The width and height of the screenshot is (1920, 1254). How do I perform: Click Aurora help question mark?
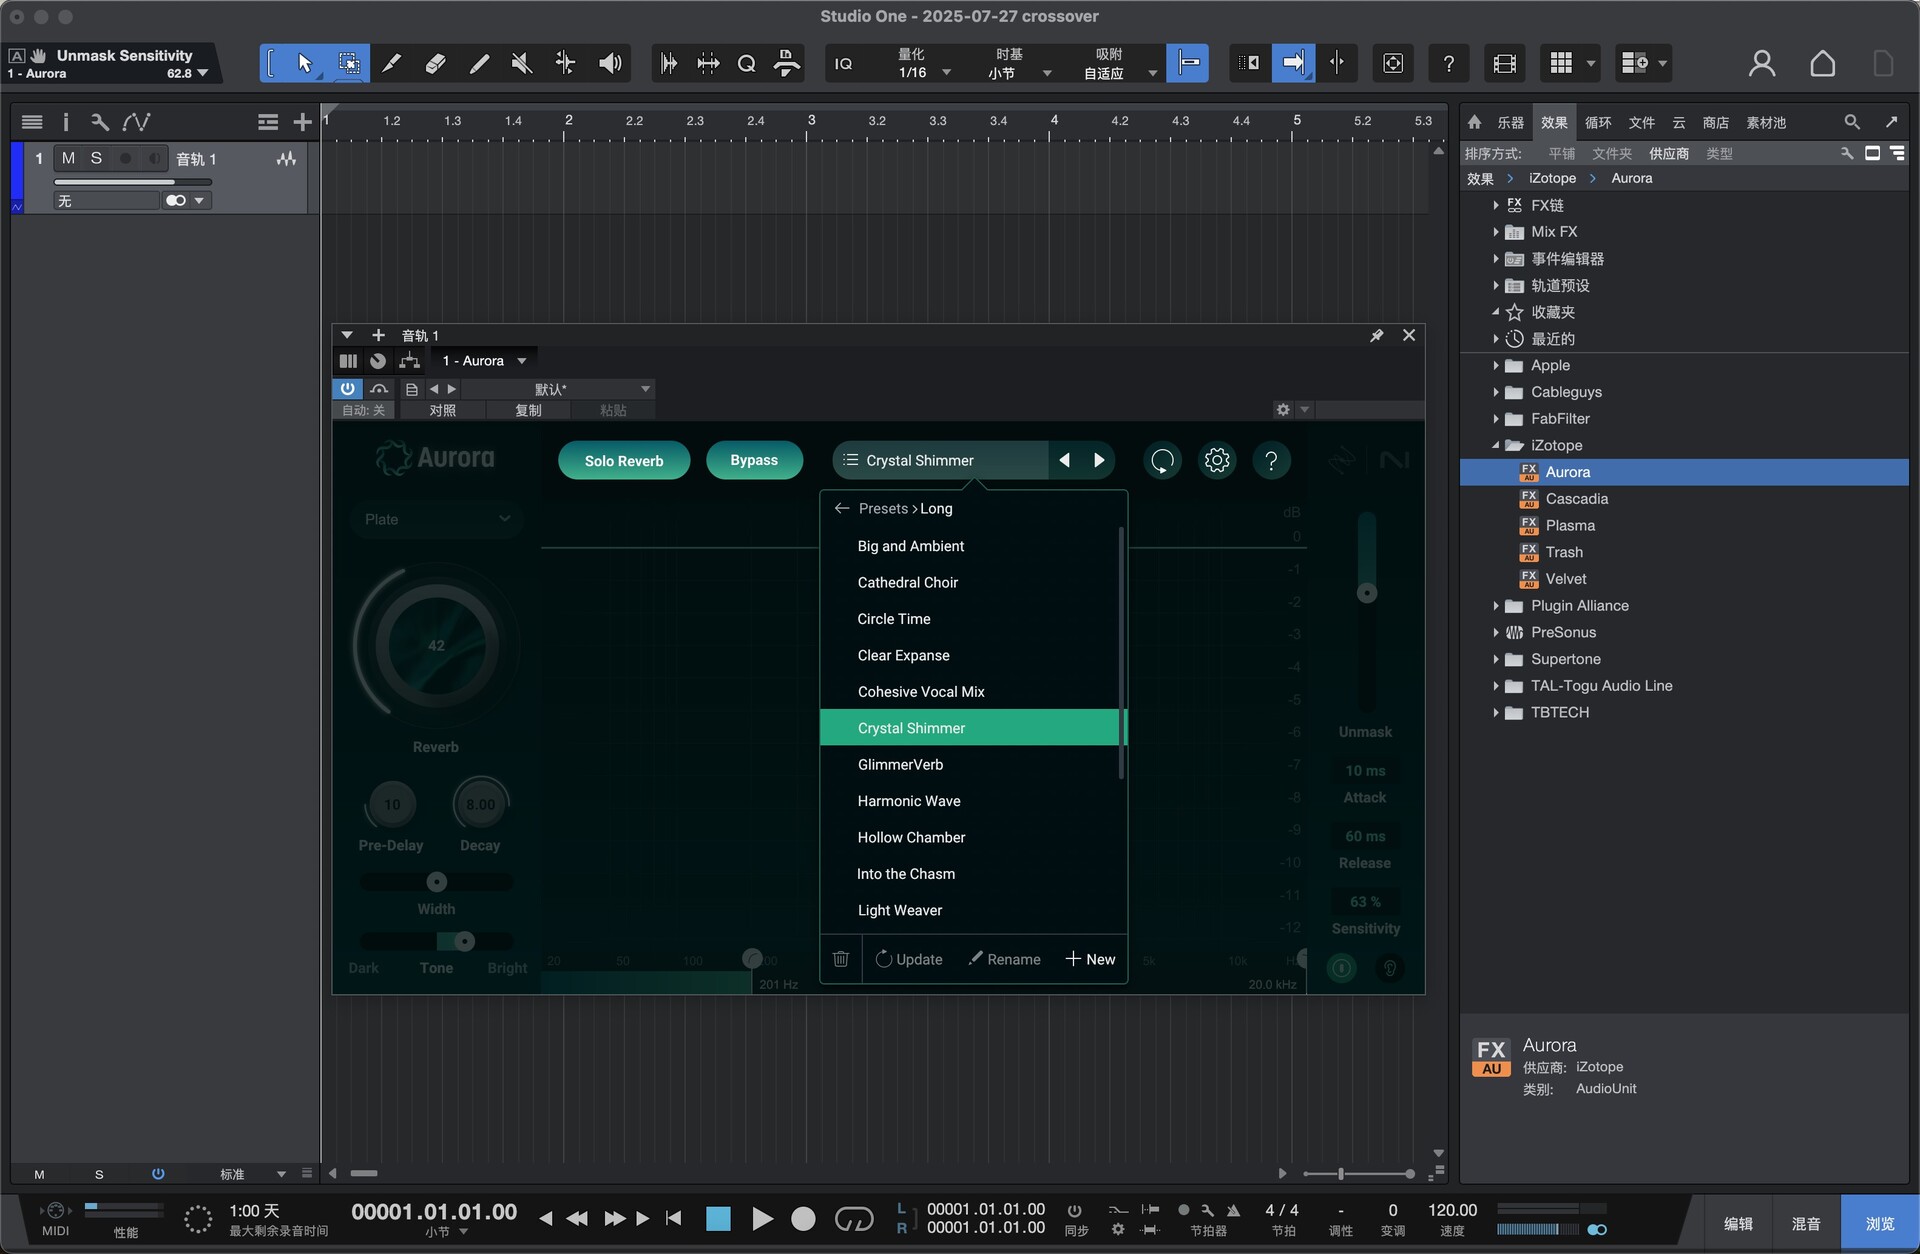click(1271, 460)
